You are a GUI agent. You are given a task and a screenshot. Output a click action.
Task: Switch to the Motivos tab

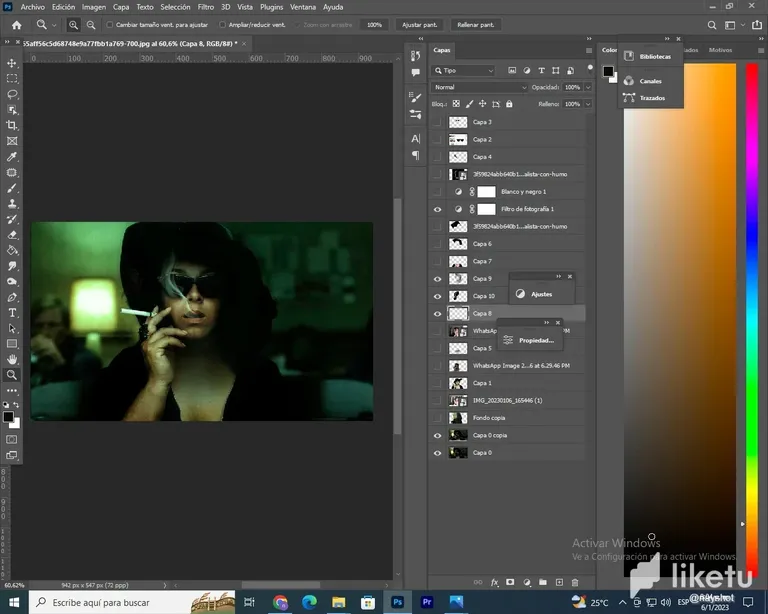click(x=720, y=50)
